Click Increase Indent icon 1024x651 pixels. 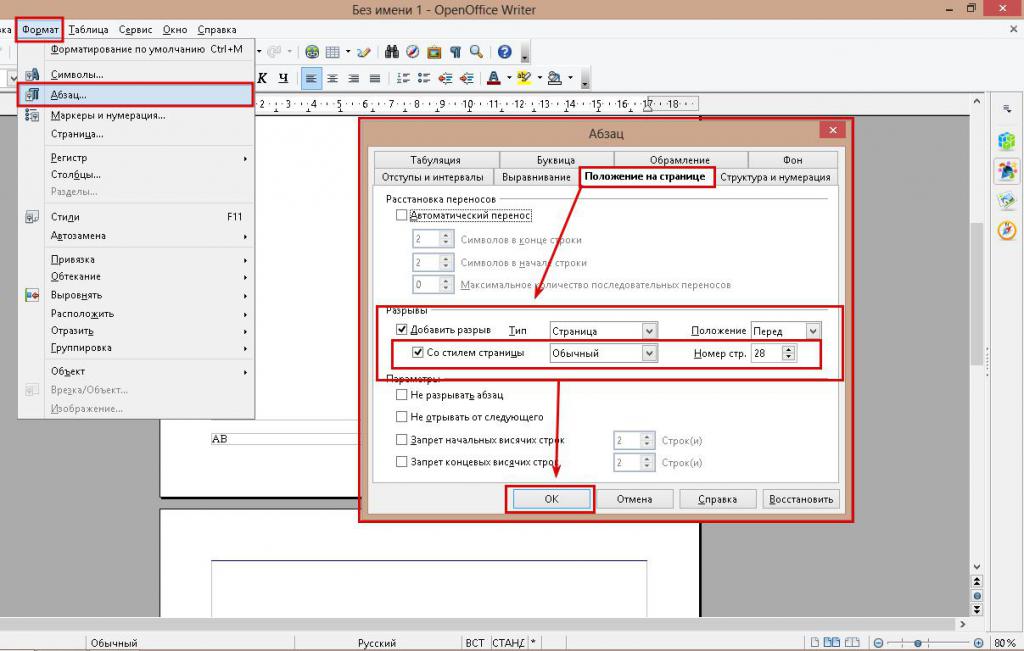466,78
